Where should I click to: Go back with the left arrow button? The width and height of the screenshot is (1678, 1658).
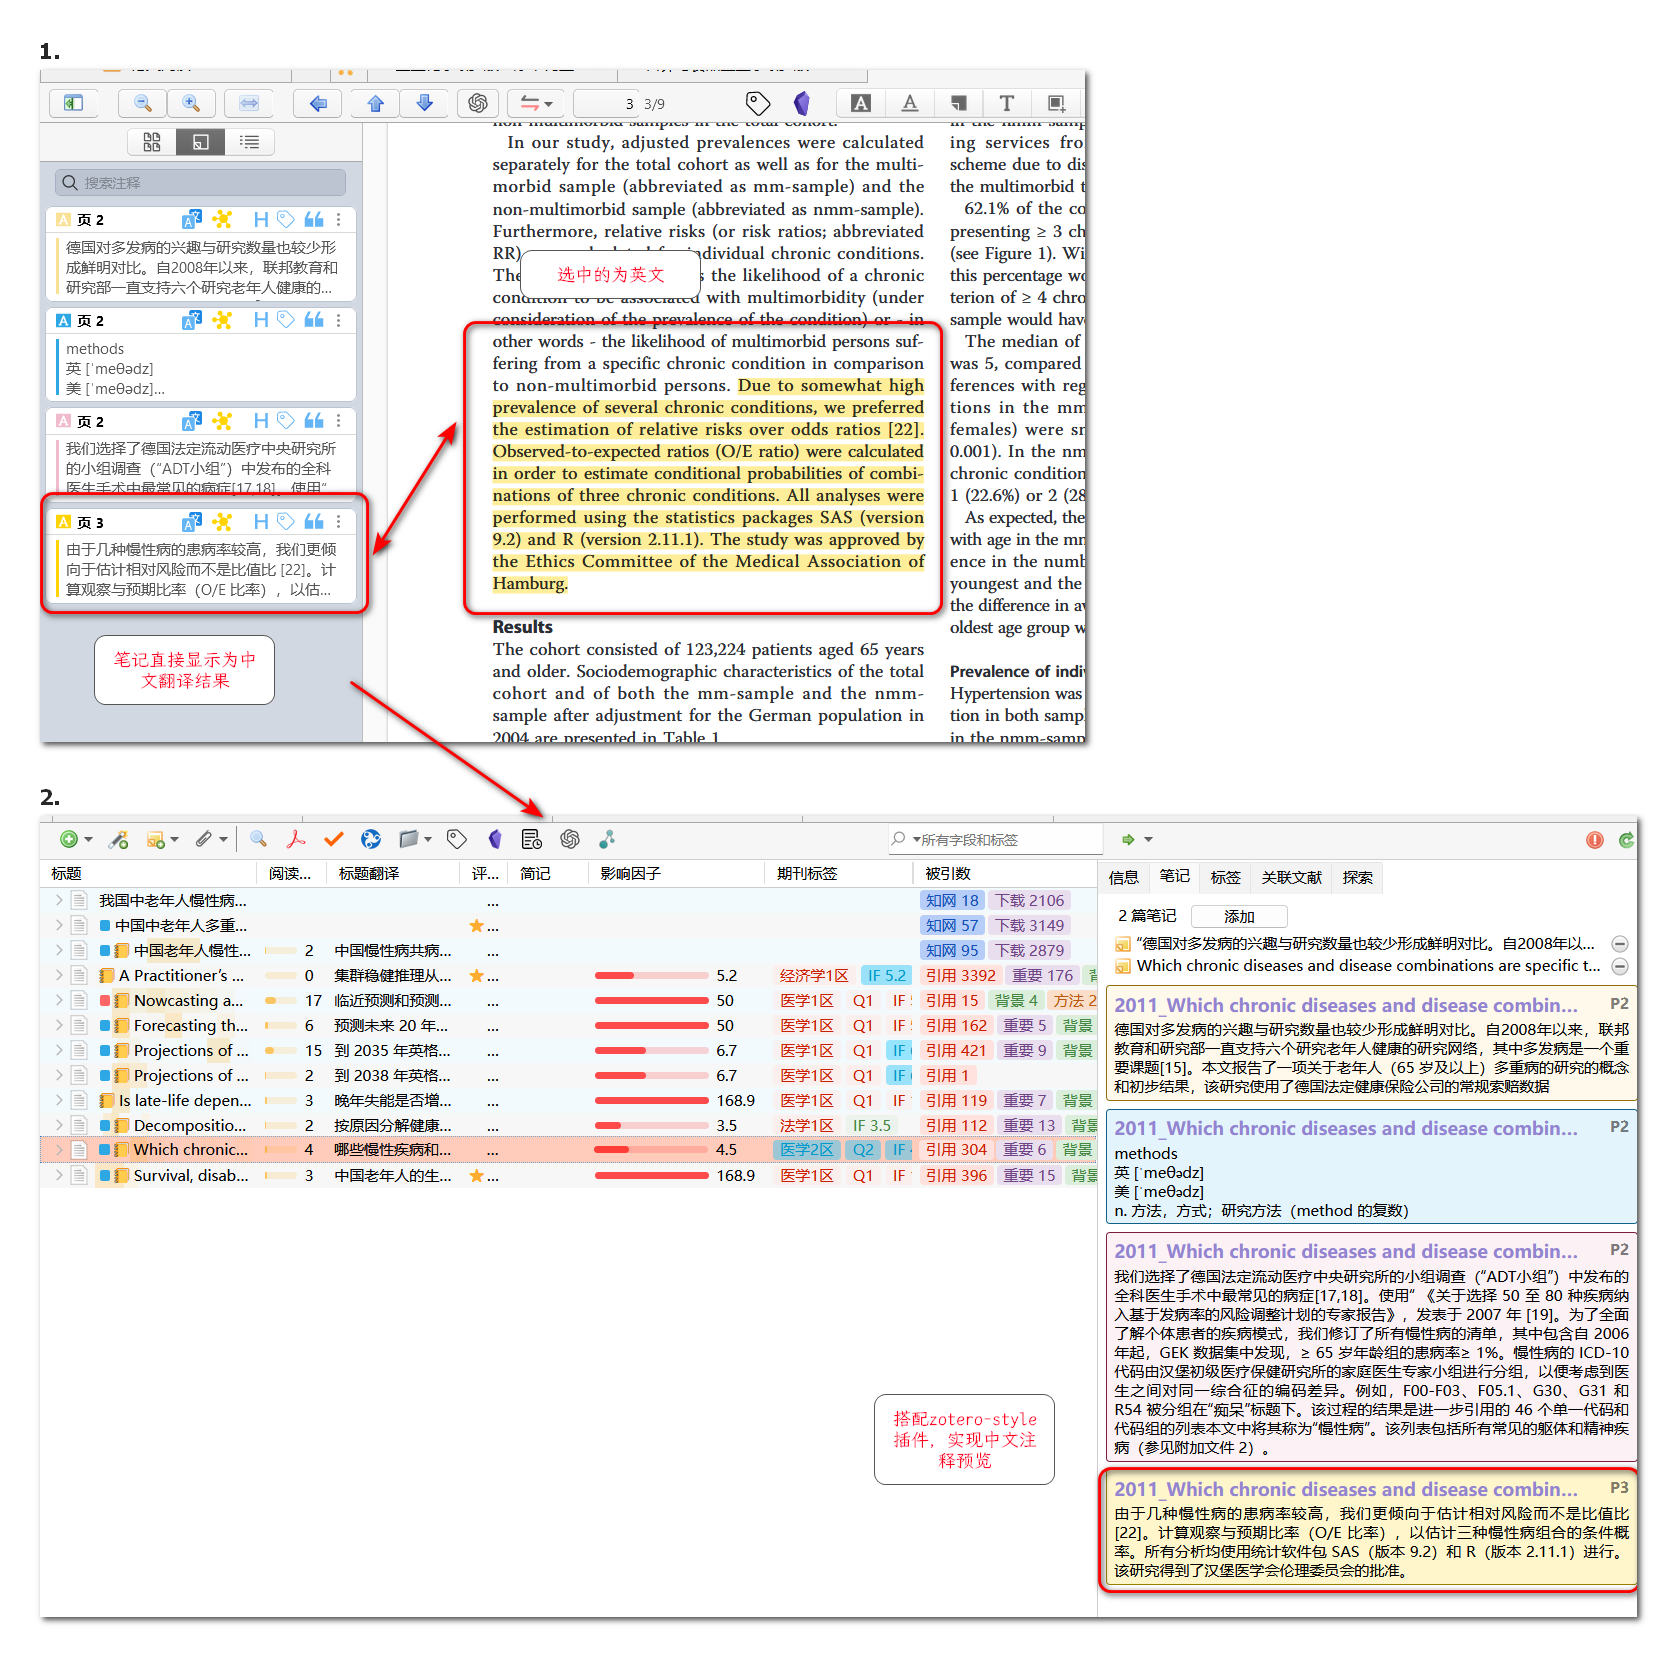pyautogui.click(x=318, y=103)
